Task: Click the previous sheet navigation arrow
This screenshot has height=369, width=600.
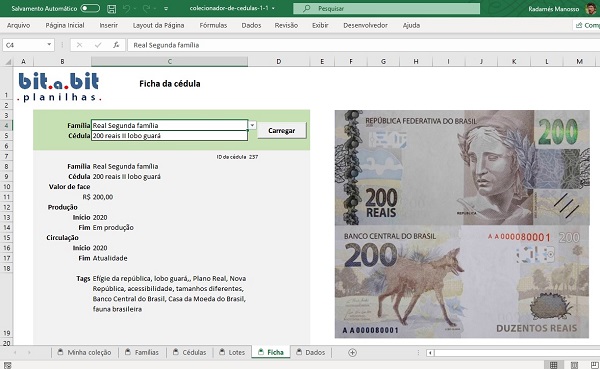Action: pyautogui.click(x=15, y=352)
